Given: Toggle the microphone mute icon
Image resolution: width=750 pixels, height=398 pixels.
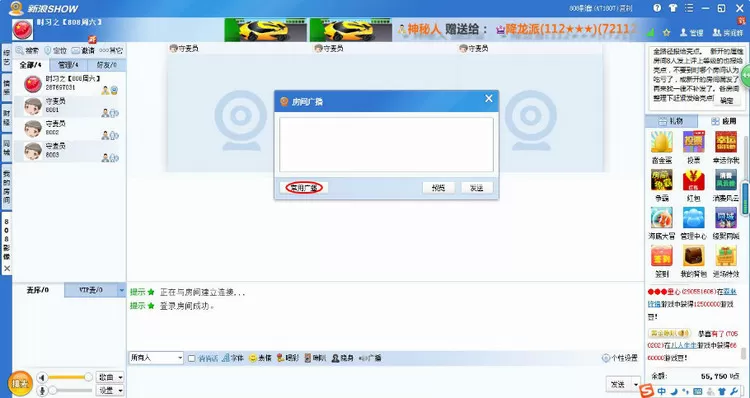Looking at the screenshot, I should pyautogui.click(x=42, y=391).
